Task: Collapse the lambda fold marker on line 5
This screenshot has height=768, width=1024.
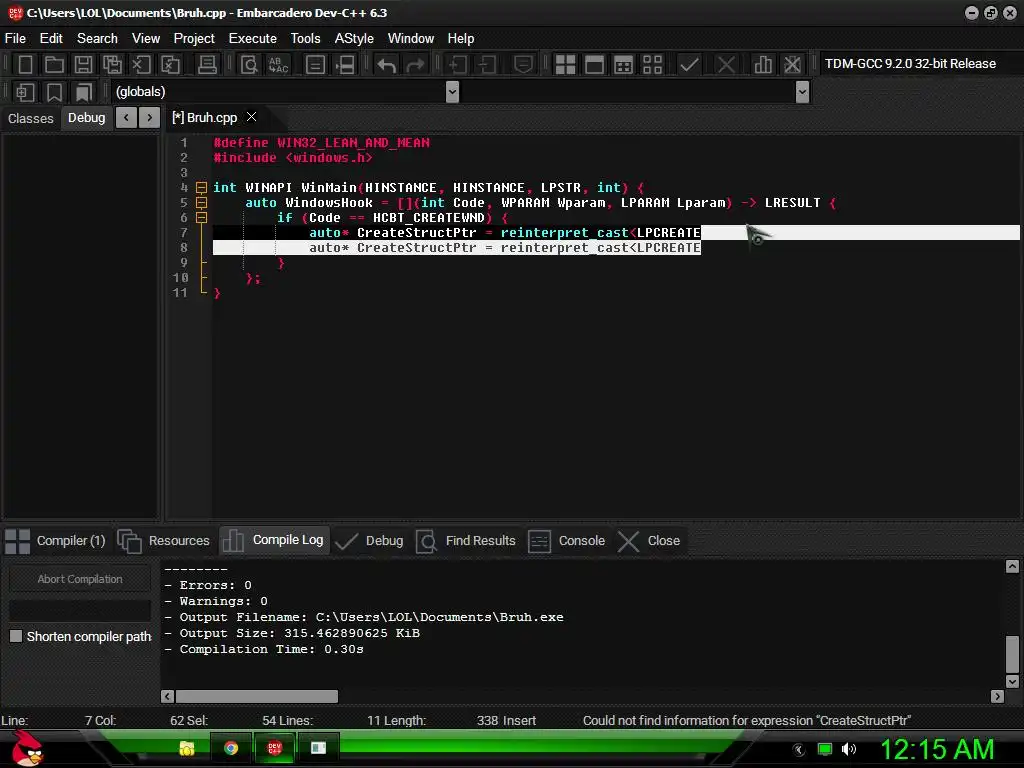Action: (202, 203)
